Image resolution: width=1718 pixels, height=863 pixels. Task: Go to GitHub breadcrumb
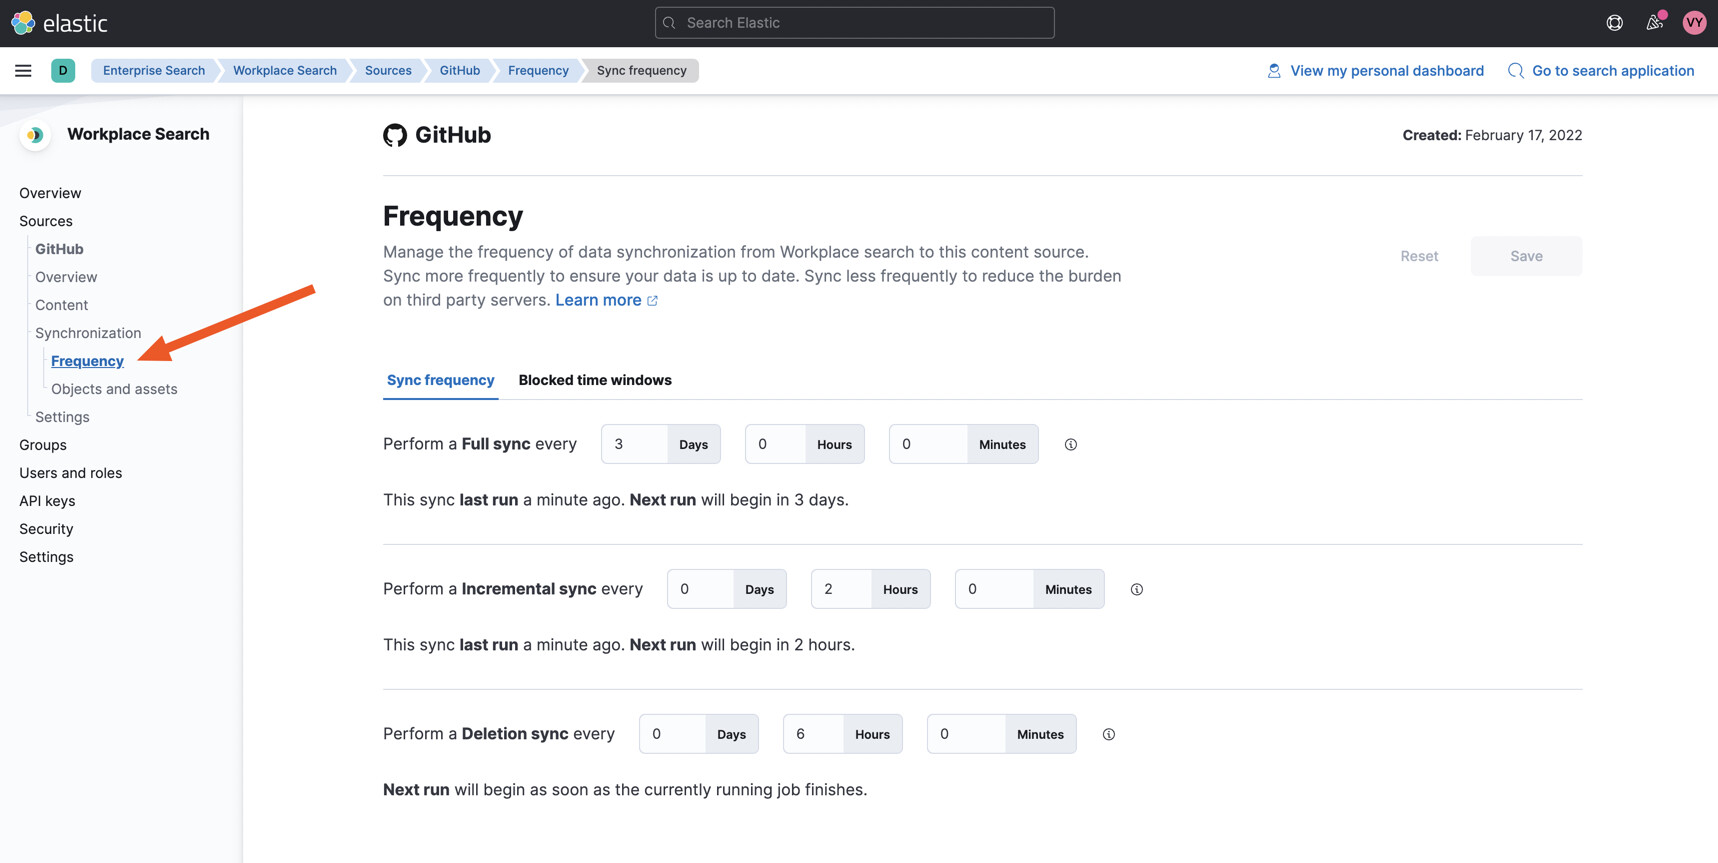point(460,70)
